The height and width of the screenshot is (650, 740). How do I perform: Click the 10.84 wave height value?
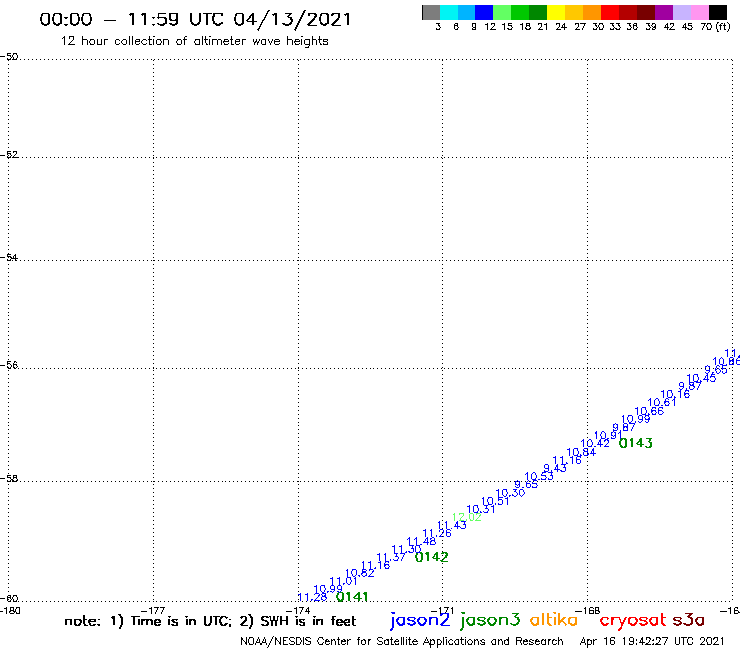pyautogui.click(x=581, y=452)
